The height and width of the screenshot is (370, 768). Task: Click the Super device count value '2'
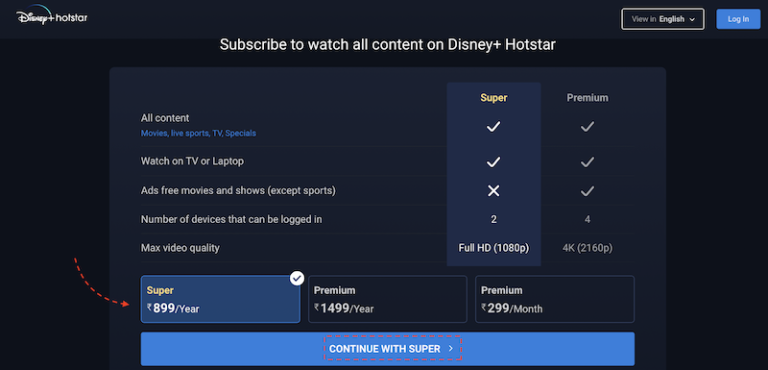coord(494,220)
